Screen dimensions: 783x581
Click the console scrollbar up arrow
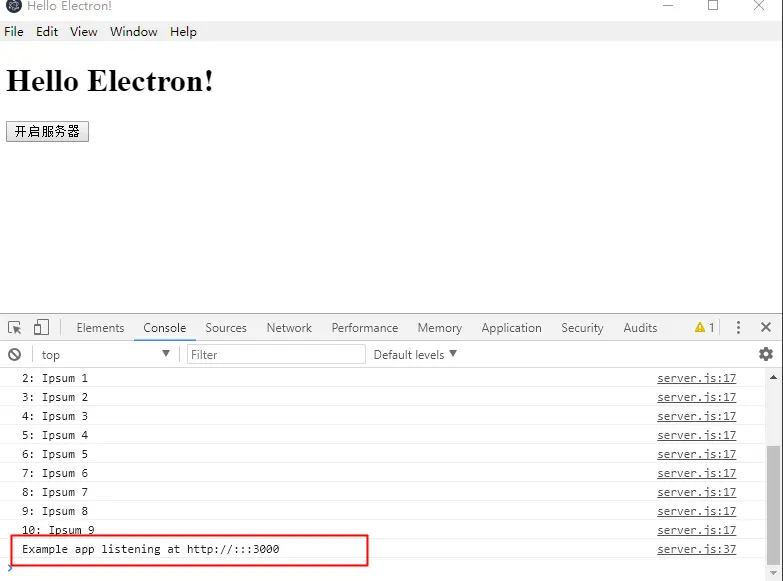pos(774,377)
